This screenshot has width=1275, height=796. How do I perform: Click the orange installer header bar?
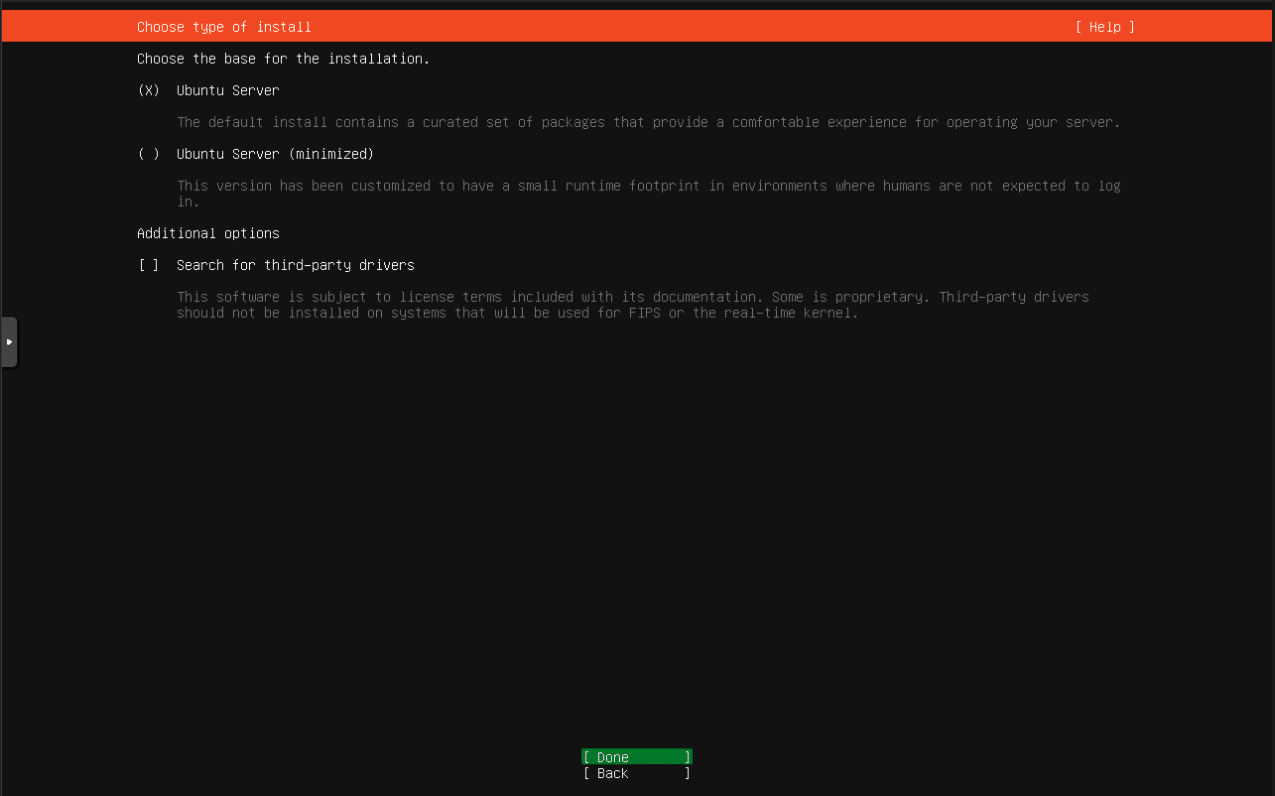pyautogui.click(x=637, y=27)
